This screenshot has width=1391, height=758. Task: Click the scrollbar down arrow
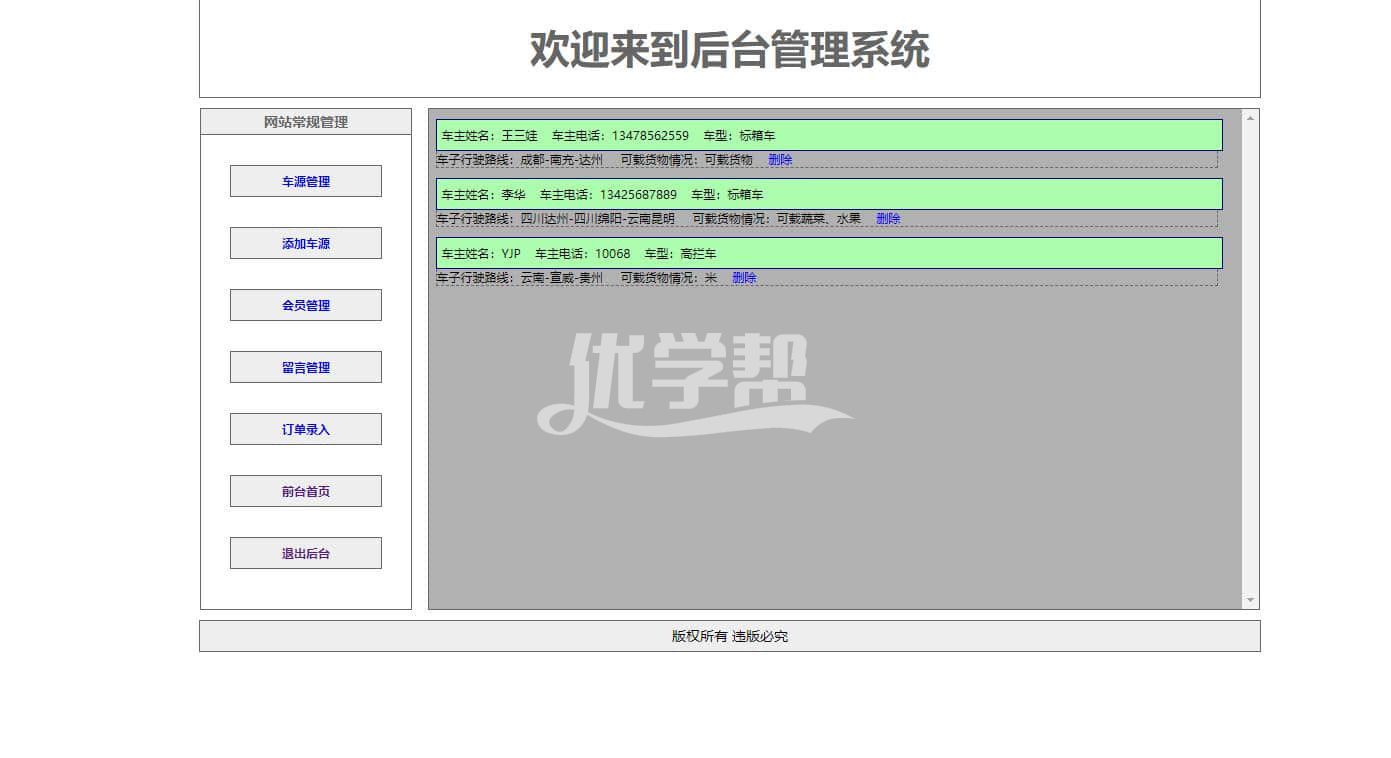tap(1250, 600)
